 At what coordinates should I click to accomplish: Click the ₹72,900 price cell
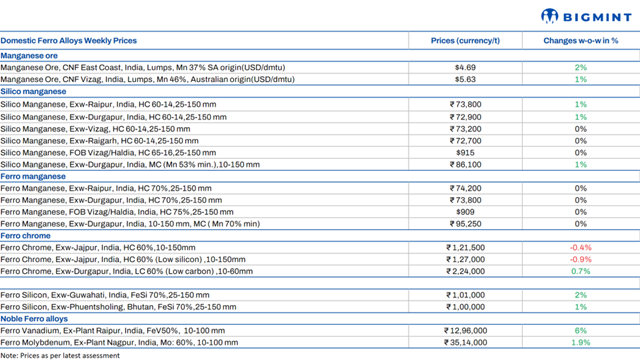(x=465, y=117)
